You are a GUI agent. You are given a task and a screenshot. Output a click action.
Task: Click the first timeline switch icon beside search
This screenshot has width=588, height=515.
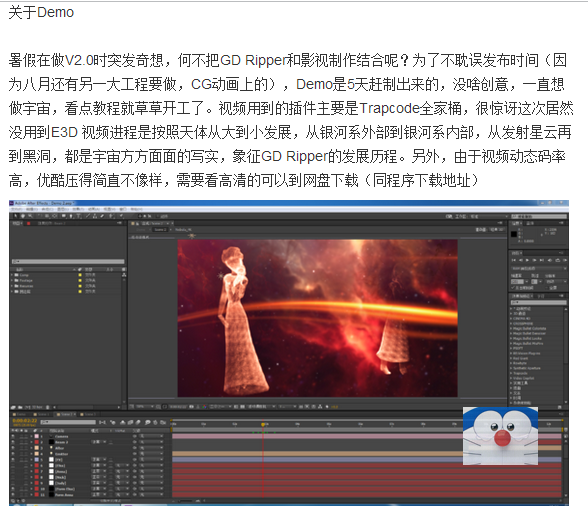[102, 422]
